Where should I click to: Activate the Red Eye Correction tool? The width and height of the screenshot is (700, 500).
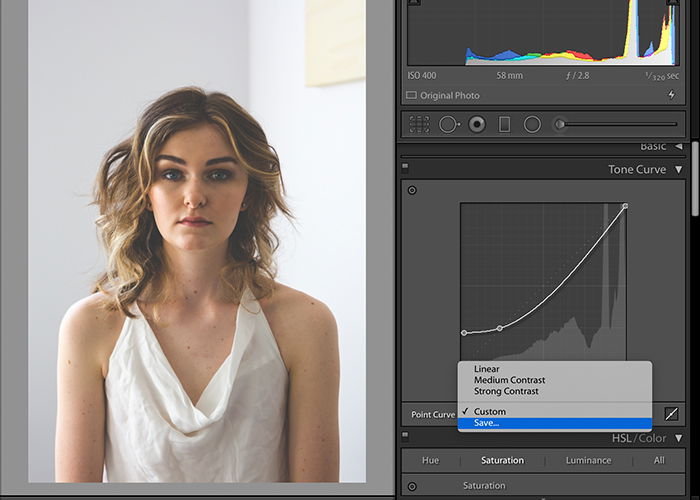(x=477, y=124)
